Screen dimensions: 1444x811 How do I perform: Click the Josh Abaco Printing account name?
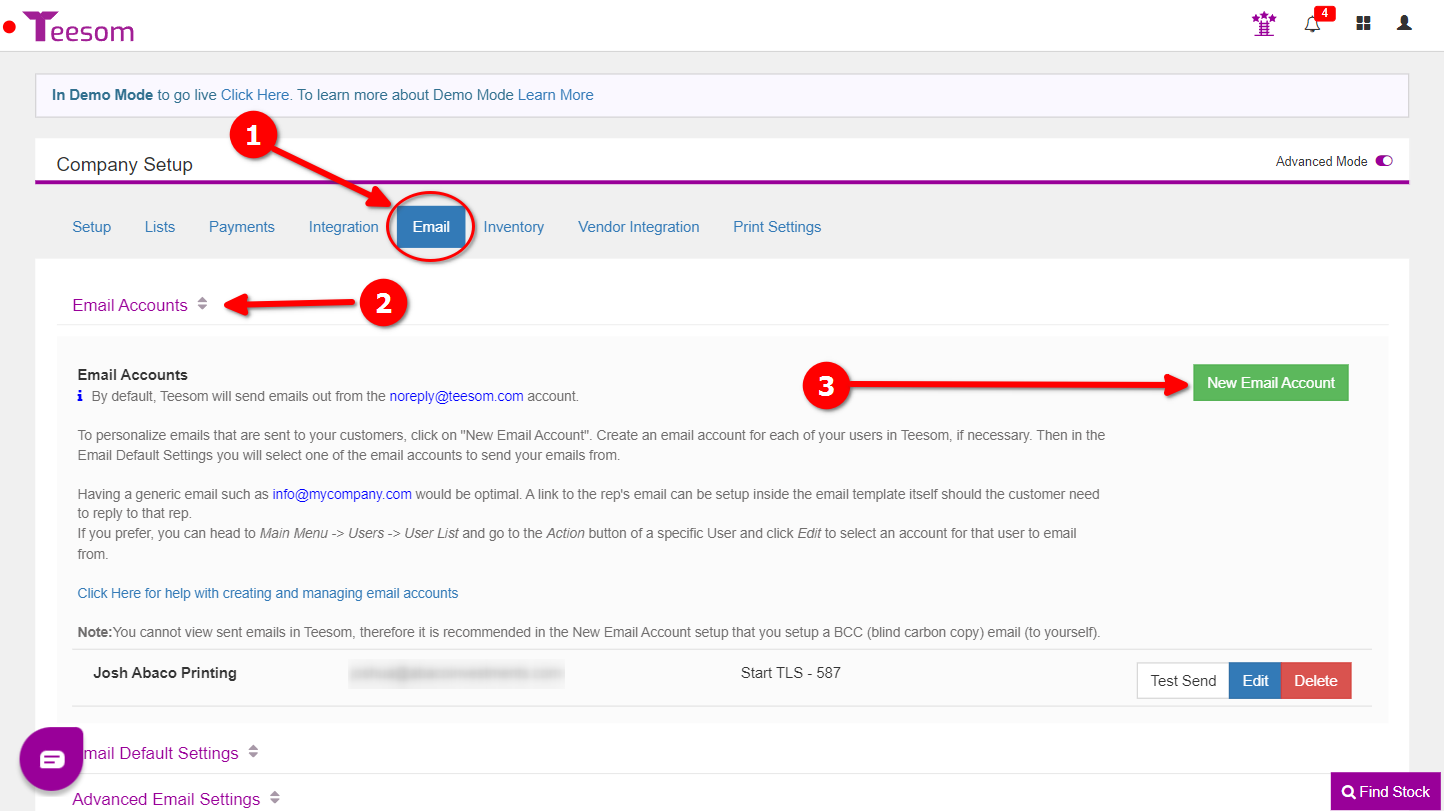(x=165, y=673)
